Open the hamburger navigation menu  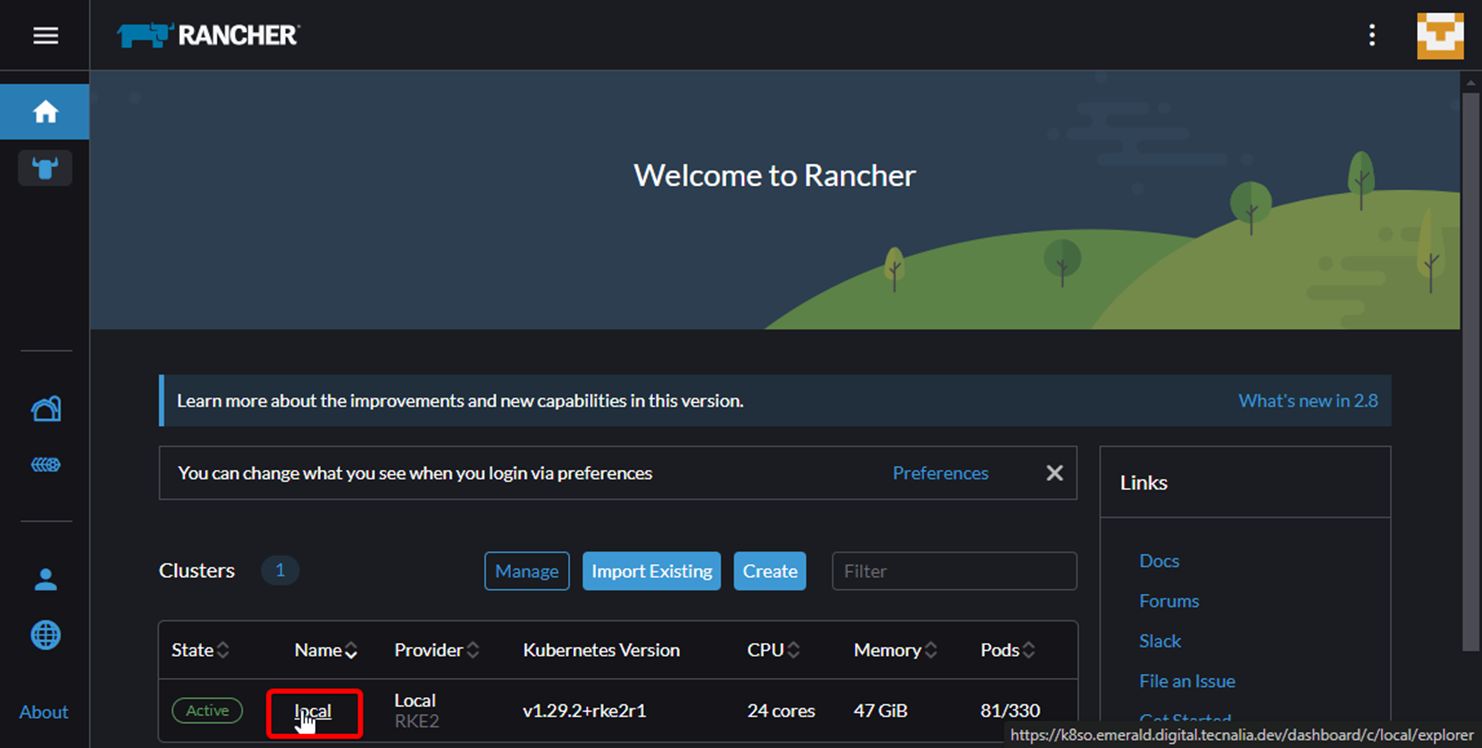click(x=45, y=36)
